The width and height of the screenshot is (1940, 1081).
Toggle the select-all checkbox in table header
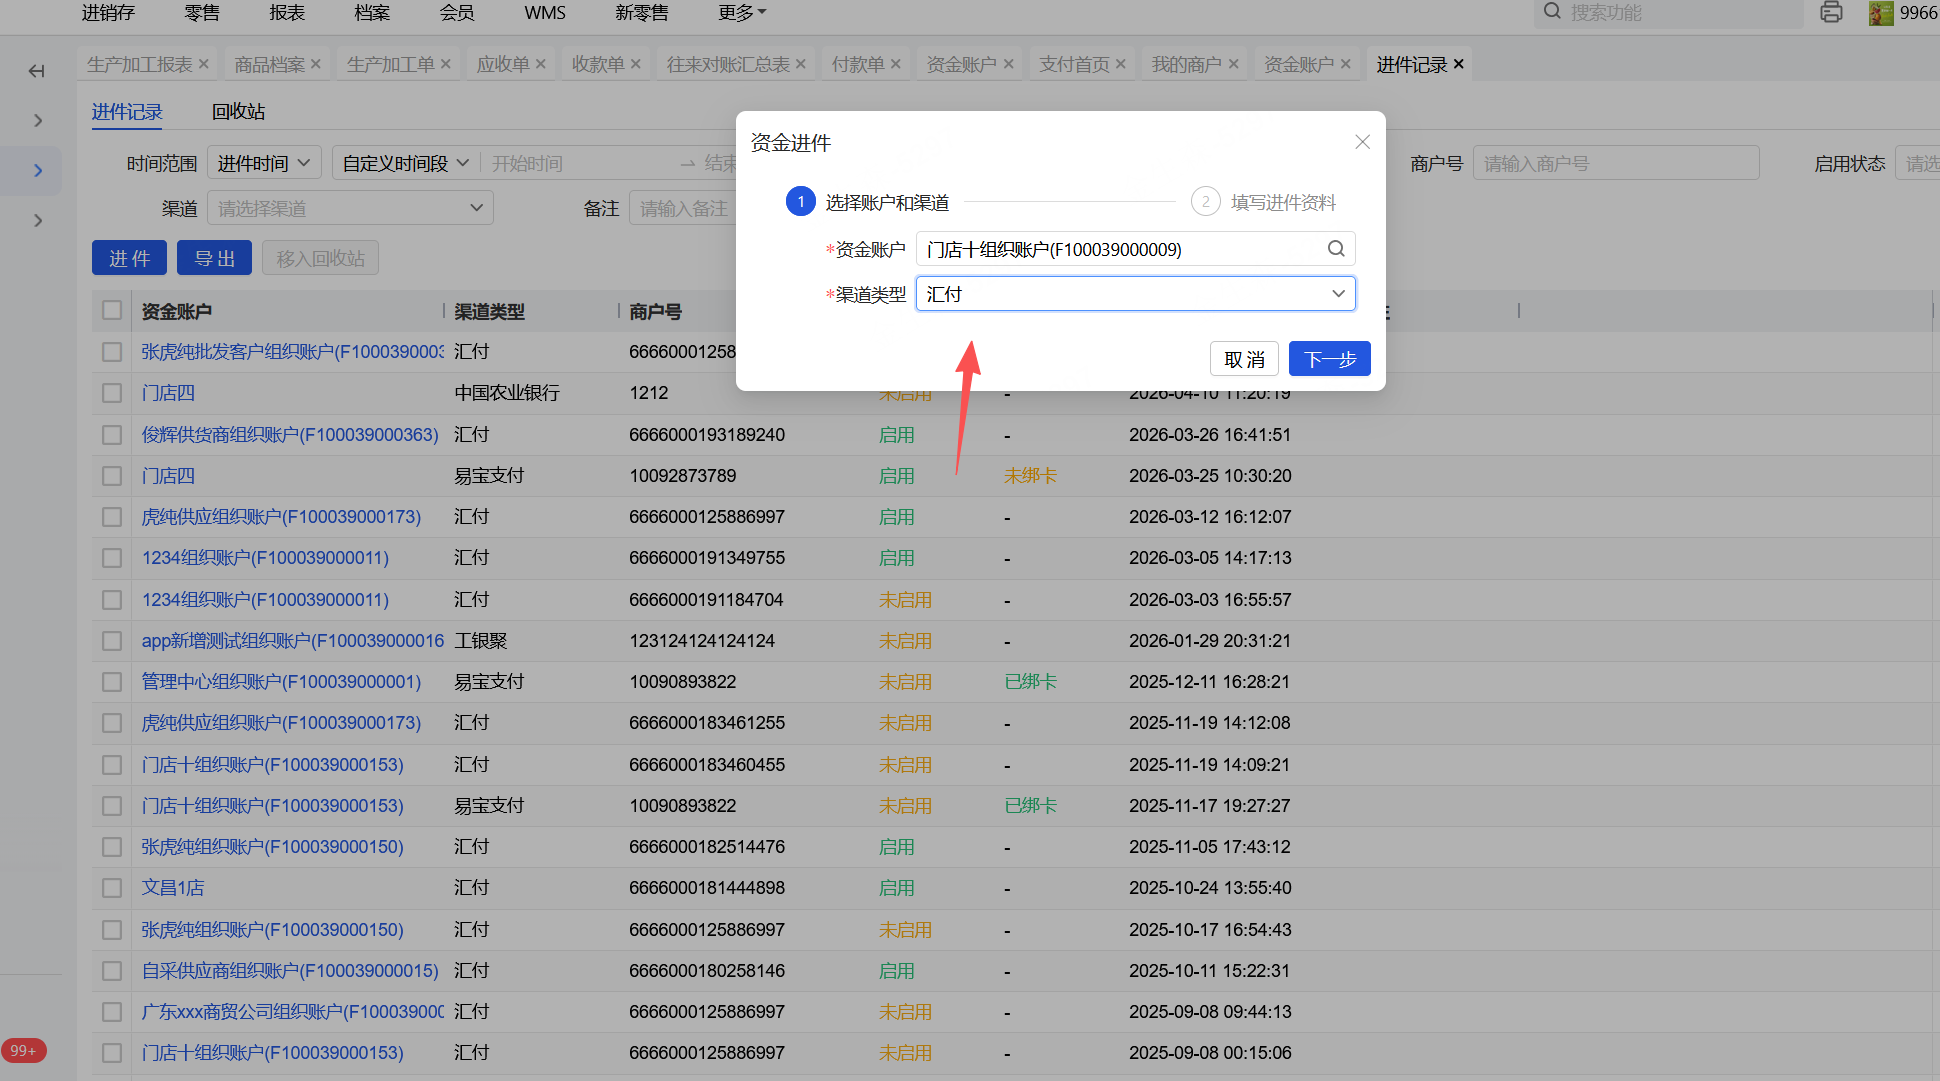[112, 311]
